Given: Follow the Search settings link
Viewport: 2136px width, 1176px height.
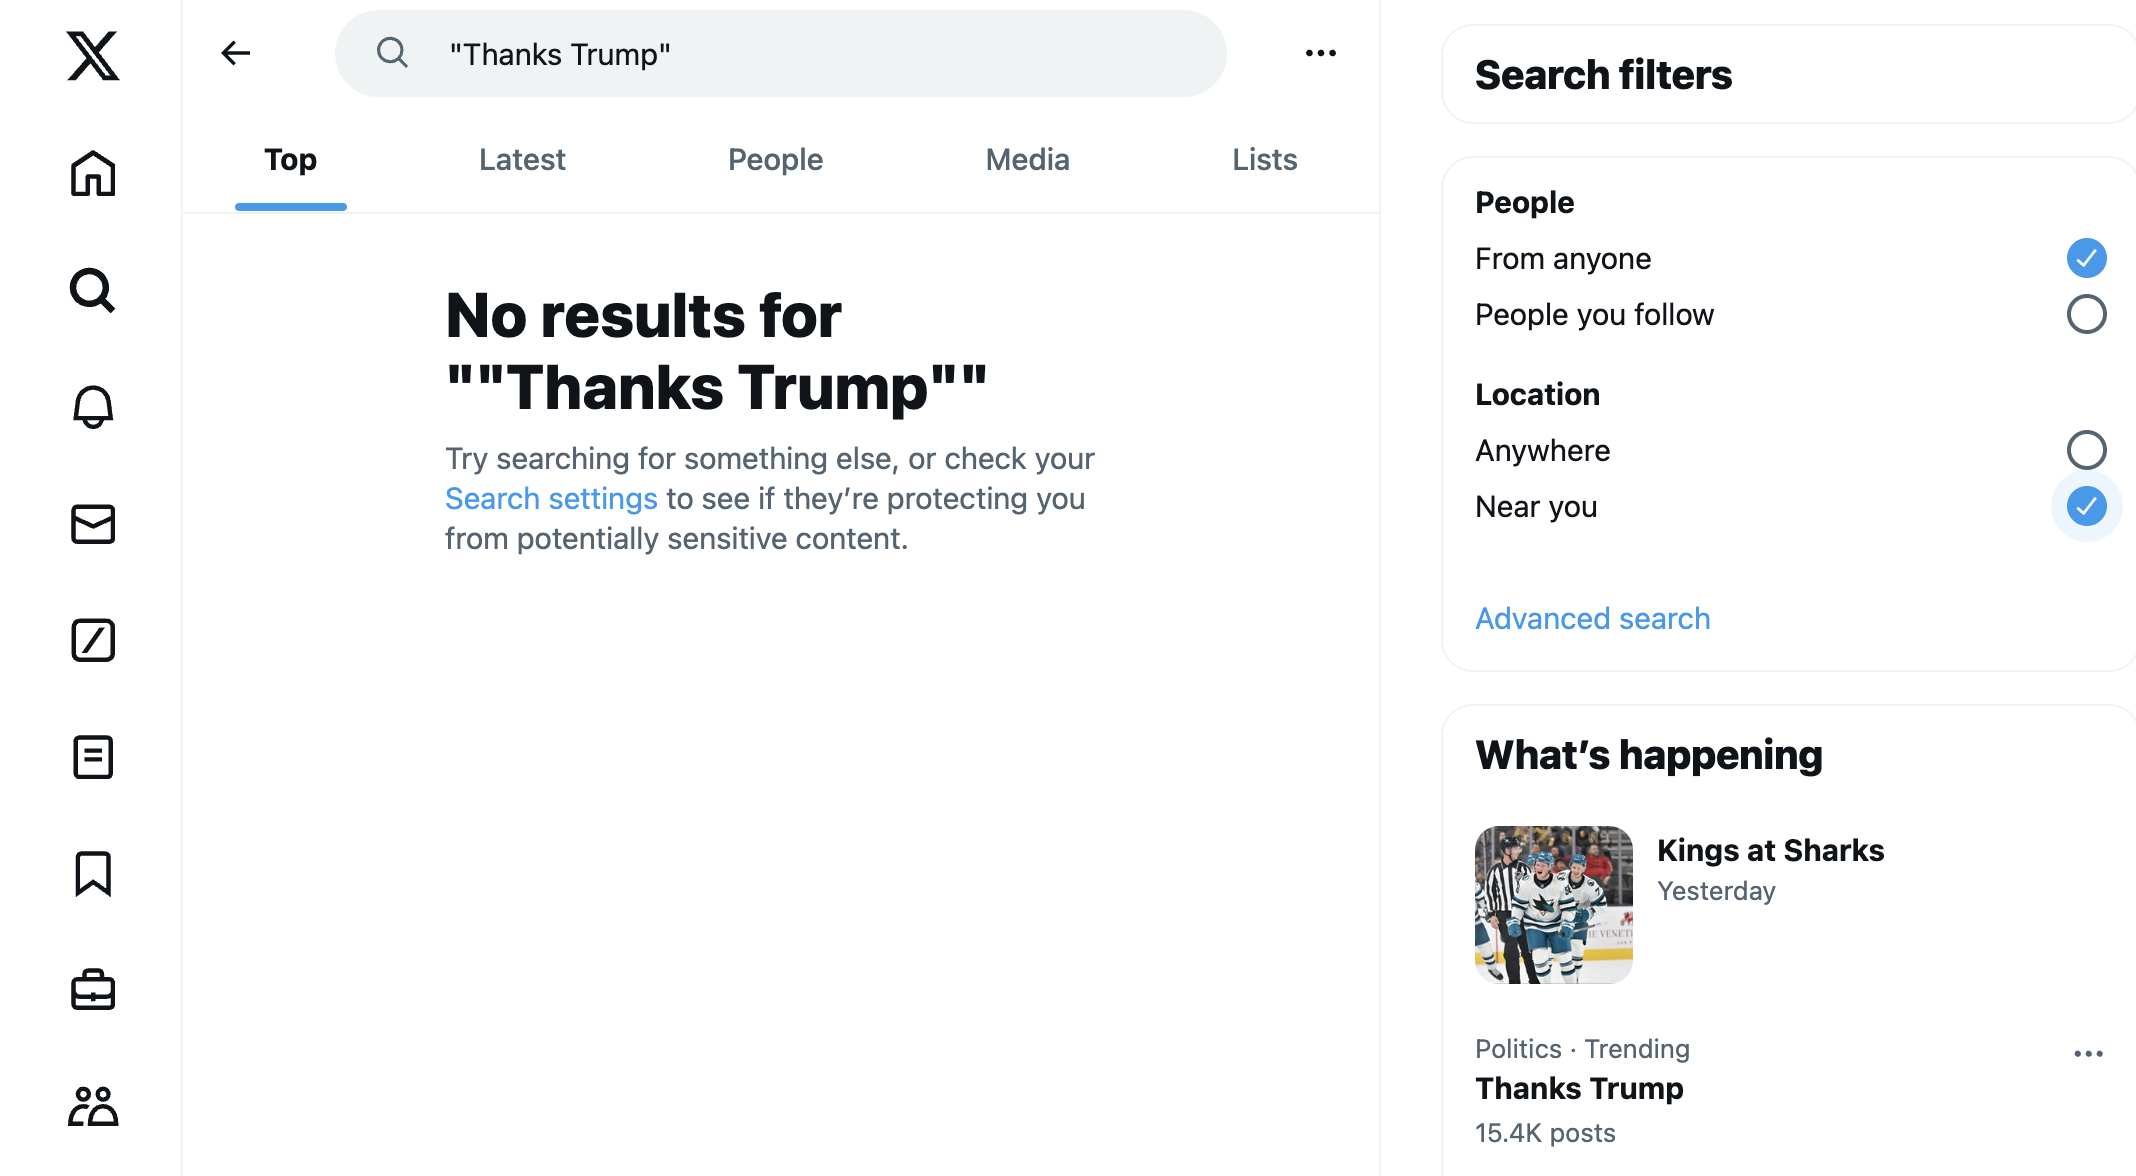Looking at the screenshot, I should click(x=551, y=498).
